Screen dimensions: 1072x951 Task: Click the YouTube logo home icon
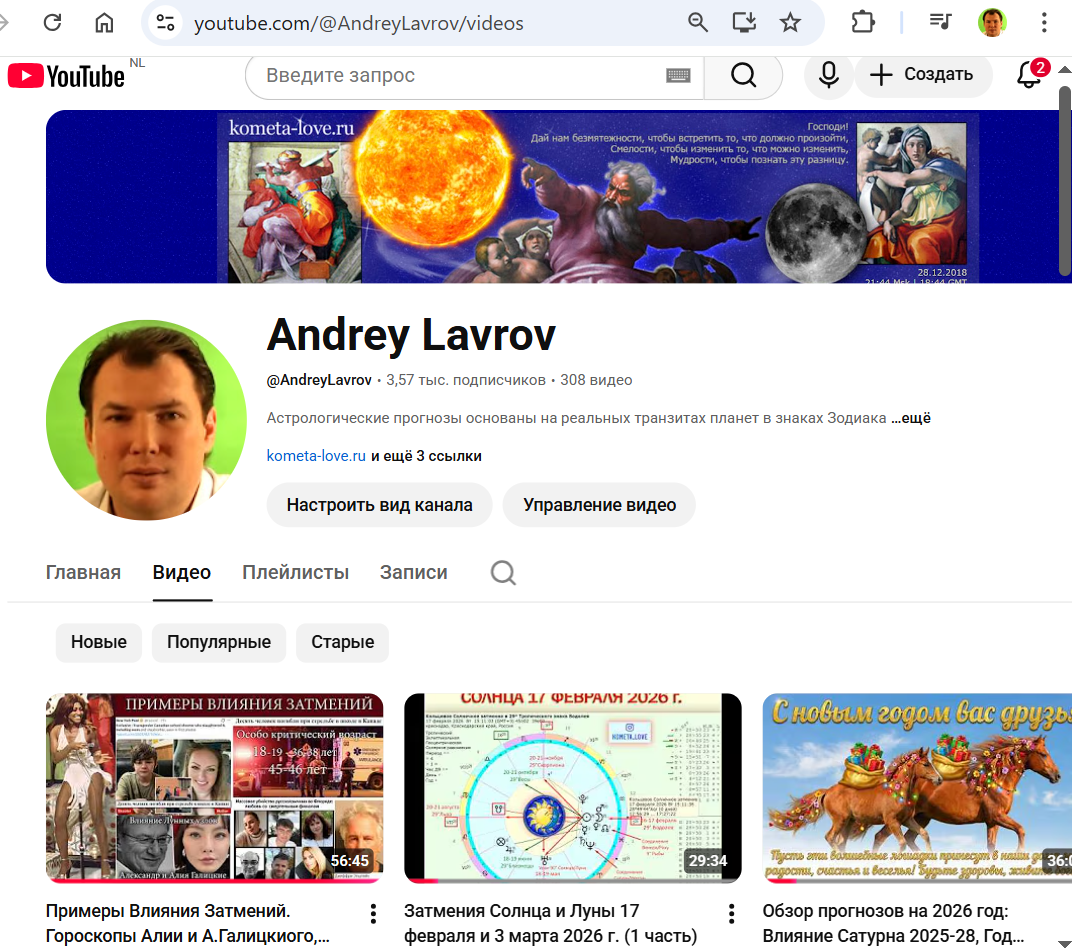pos(66,76)
